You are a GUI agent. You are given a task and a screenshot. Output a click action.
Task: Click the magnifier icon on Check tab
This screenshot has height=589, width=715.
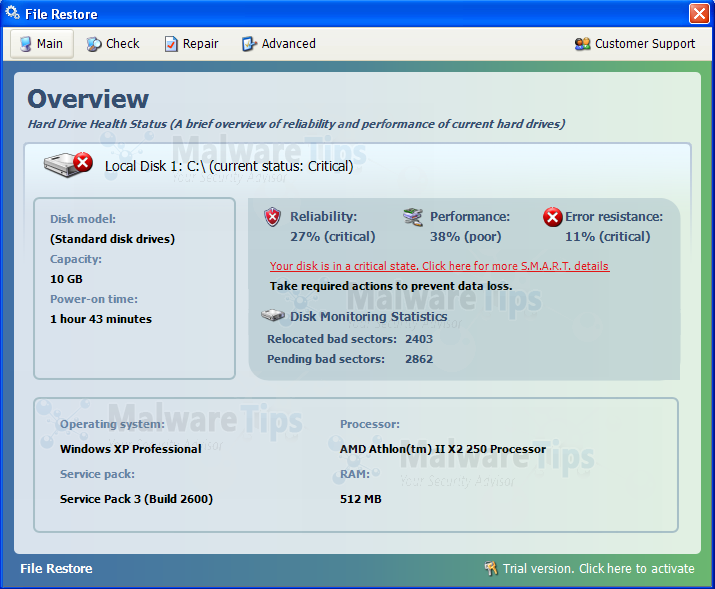coord(94,44)
